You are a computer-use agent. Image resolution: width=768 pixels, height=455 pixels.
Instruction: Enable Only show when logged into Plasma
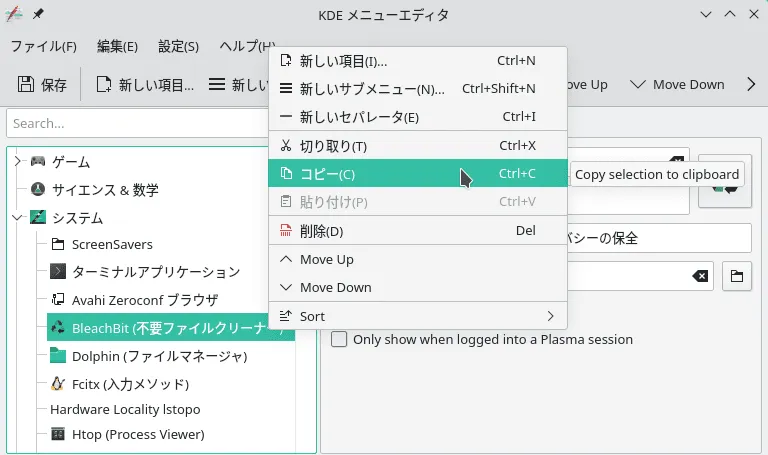point(340,339)
